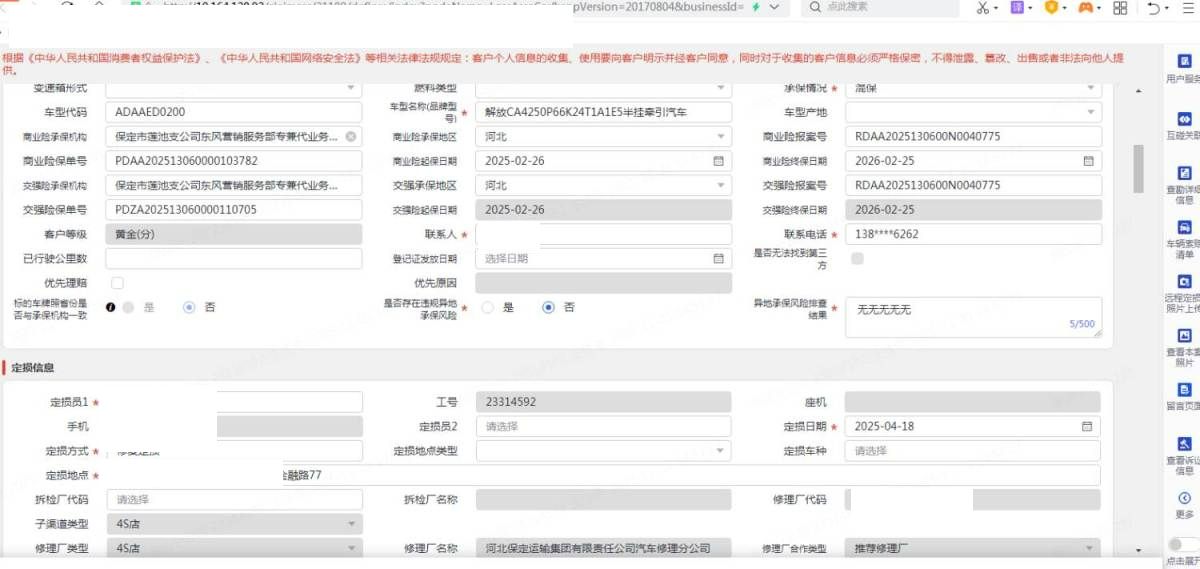This screenshot has width=1200, height=569.
Task: Clear the 商业险承保机构 field with X icon
Action: (351, 137)
